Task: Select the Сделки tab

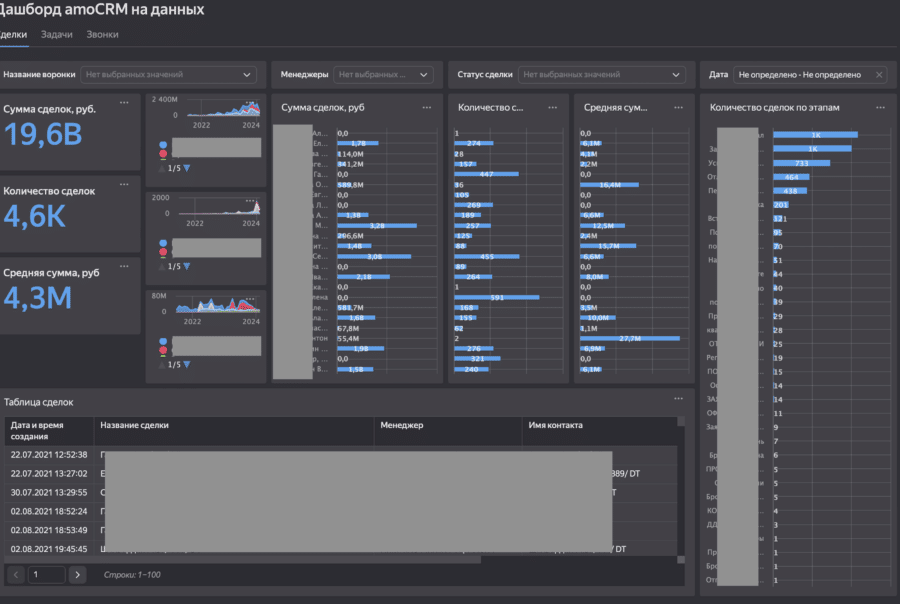Action: [x=13, y=34]
